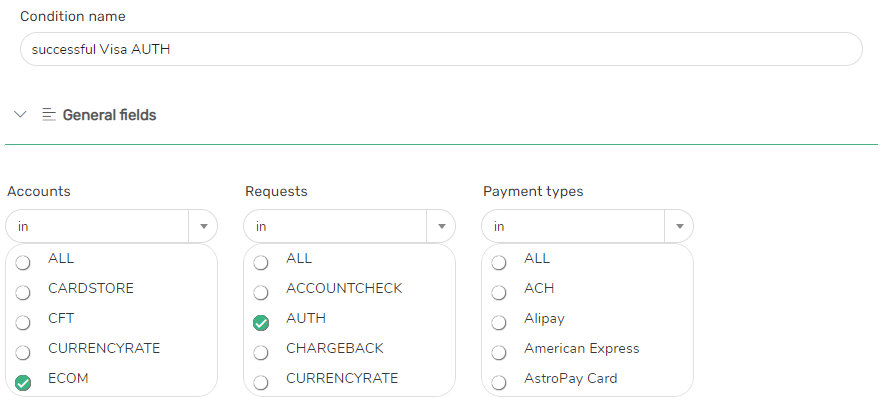Screen dimensions: 883x405
Task: Select ALL under Requests
Action: 261,263
